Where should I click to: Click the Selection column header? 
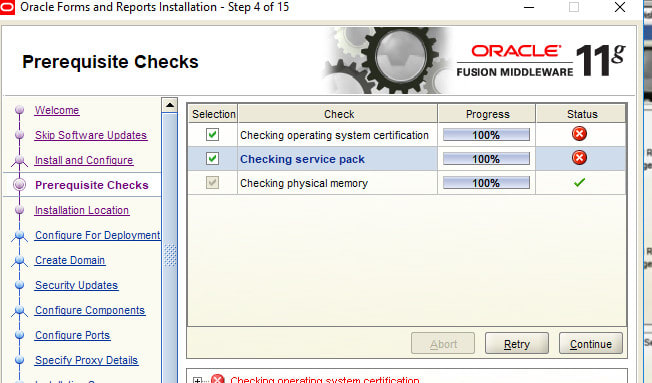click(213, 114)
